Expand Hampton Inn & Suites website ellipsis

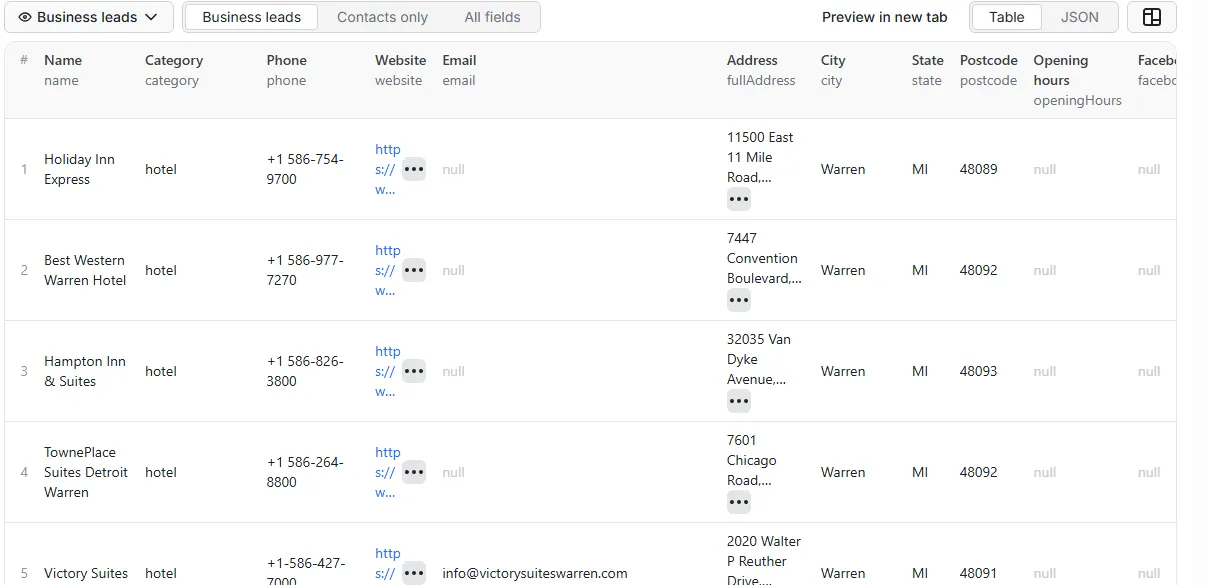[414, 371]
